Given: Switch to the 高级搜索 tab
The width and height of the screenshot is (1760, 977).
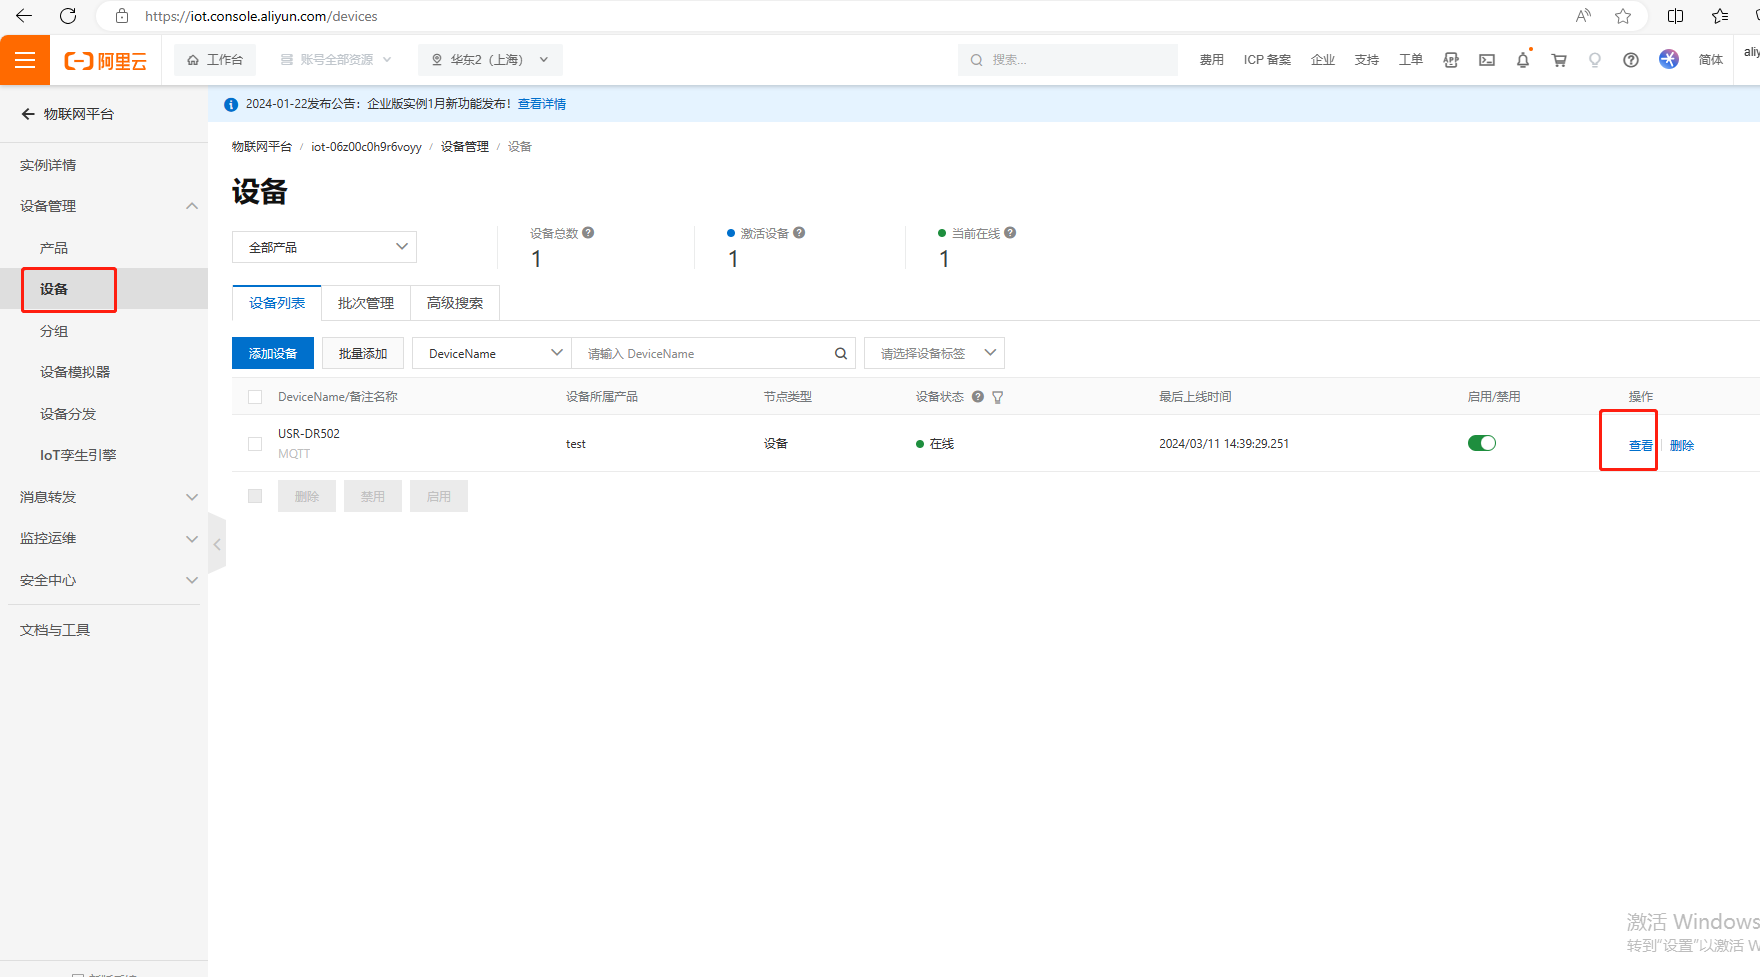Looking at the screenshot, I should coord(454,303).
